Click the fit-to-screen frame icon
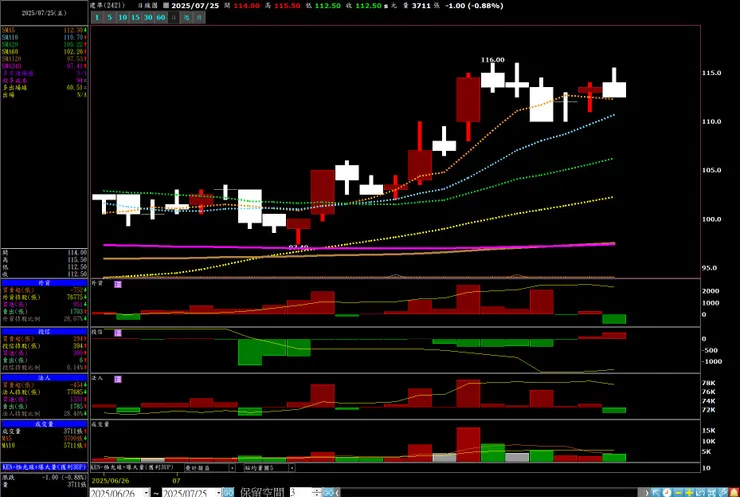 (x=712, y=493)
